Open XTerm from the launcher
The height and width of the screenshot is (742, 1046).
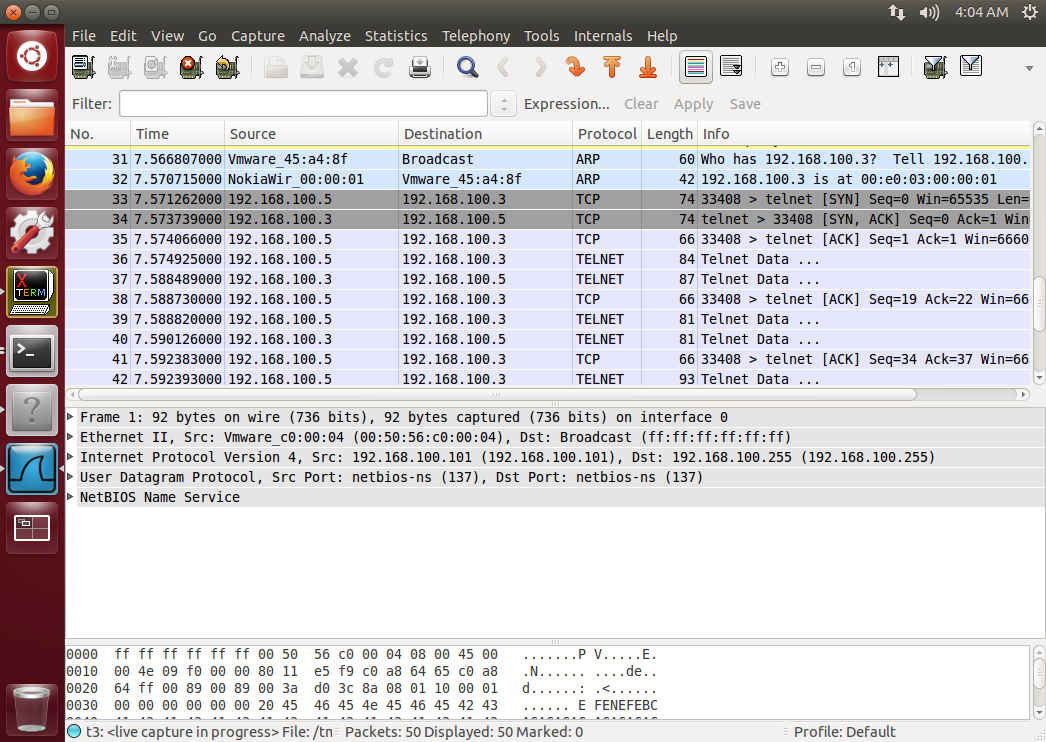[x=31, y=292]
